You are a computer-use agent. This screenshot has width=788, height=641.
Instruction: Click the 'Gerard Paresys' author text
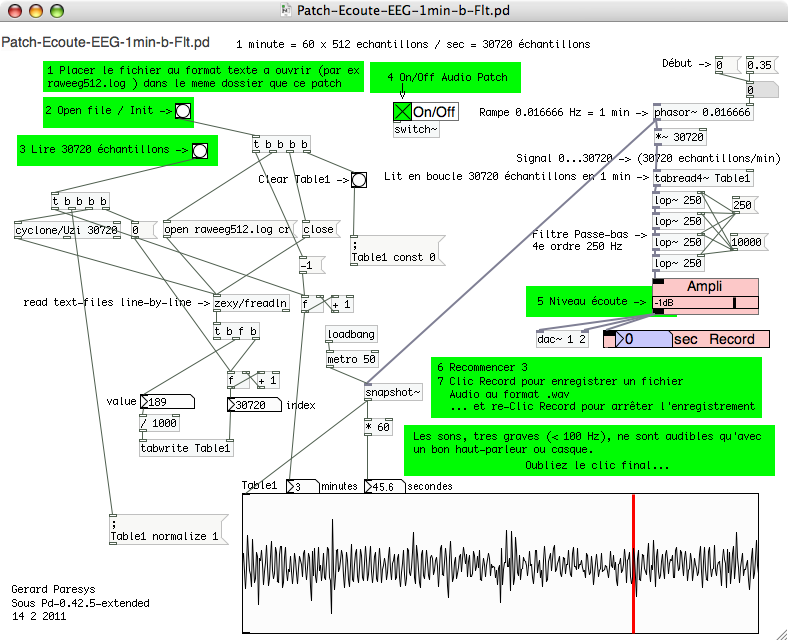[x=53, y=589]
